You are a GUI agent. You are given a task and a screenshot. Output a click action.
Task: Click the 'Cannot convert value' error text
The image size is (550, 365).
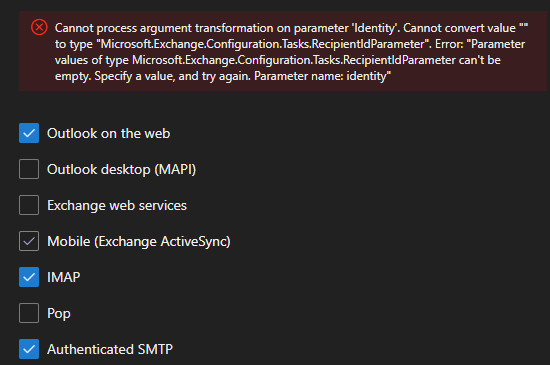[460, 28]
